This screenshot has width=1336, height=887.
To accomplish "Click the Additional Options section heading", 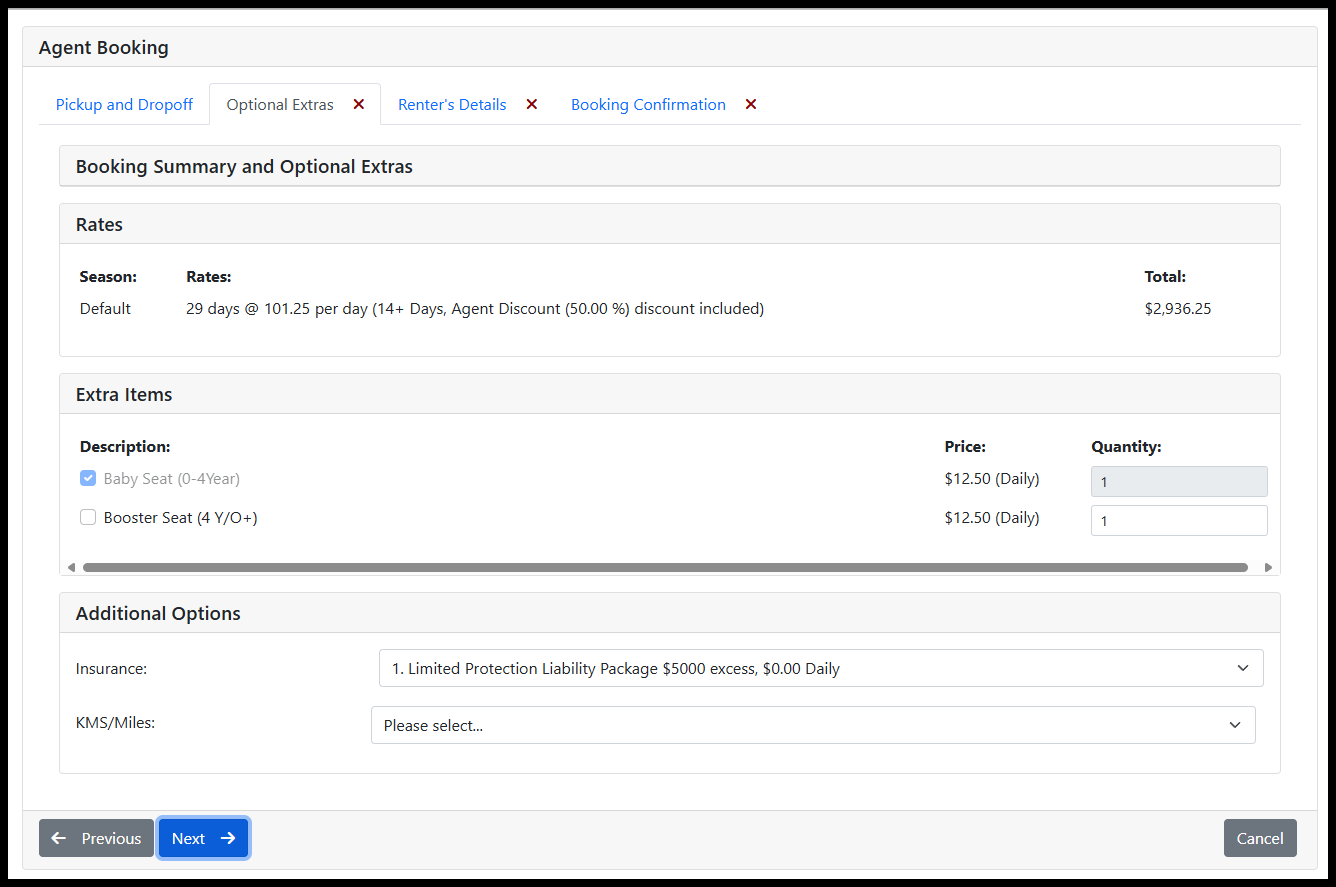I will tap(158, 613).
